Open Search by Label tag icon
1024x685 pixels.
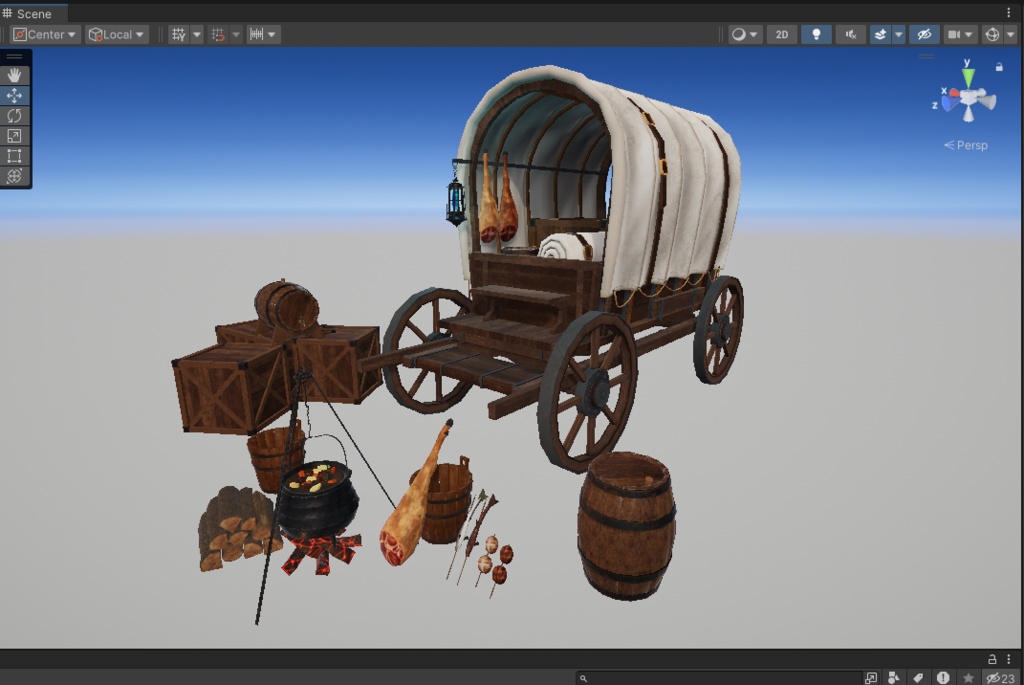(918, 678)
